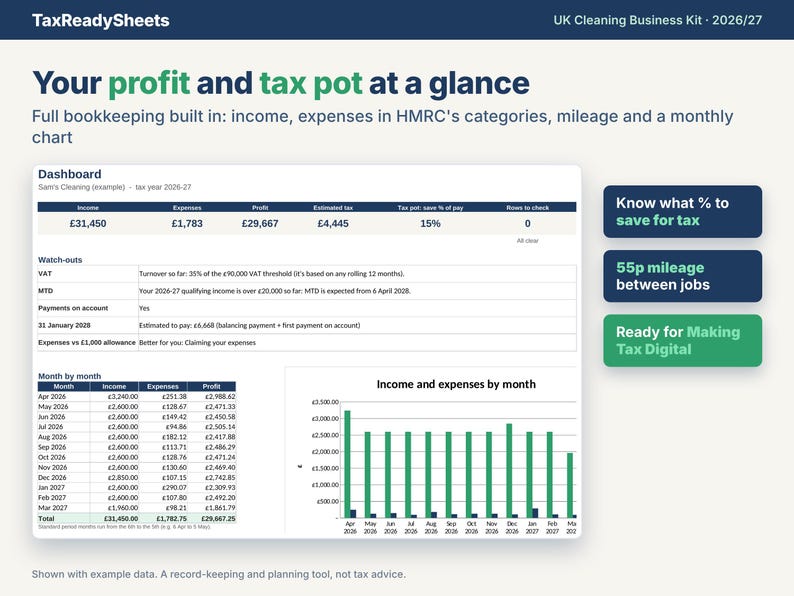The image size is (794, 596).
Task: Click the Jan 2027 dark expenses bar
Action: (x=535, y=513)
